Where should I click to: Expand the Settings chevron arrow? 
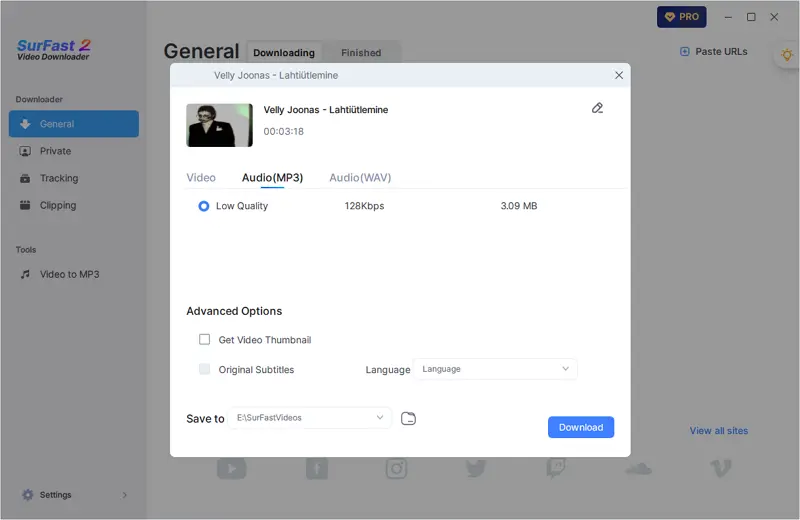[124, 495]
